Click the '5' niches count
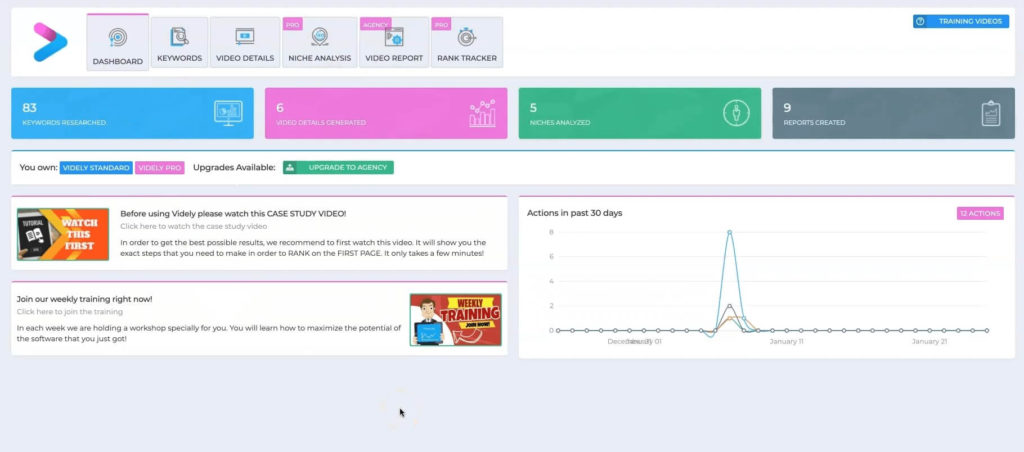Image resolution: width=1024 pixels, height=452 pixels. click(x=533, y=108)
